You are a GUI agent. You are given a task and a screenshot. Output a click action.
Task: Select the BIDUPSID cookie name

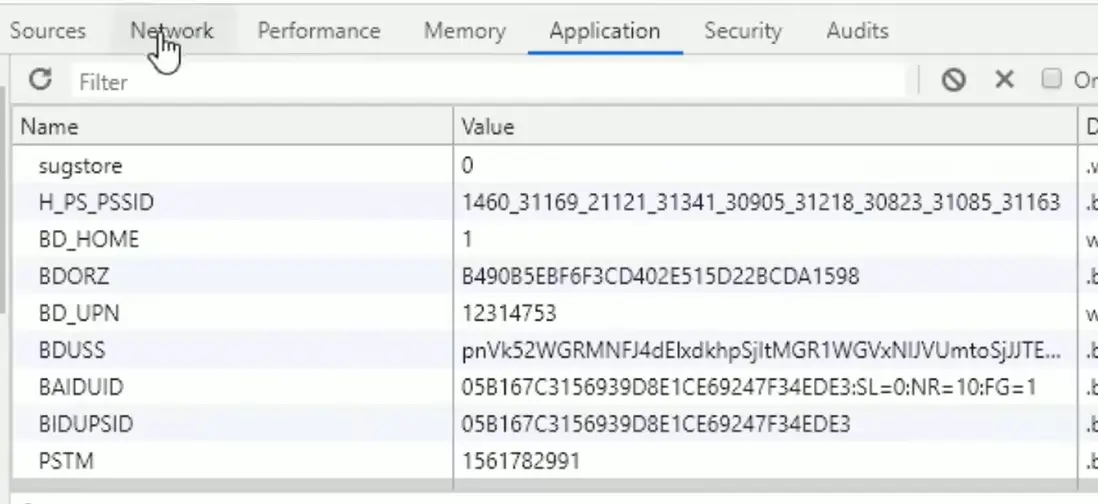point(85,424)
